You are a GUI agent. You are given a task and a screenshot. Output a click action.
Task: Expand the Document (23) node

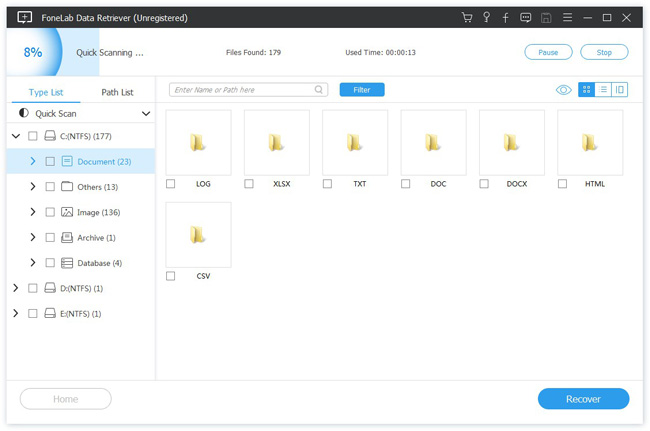point(33,161)
